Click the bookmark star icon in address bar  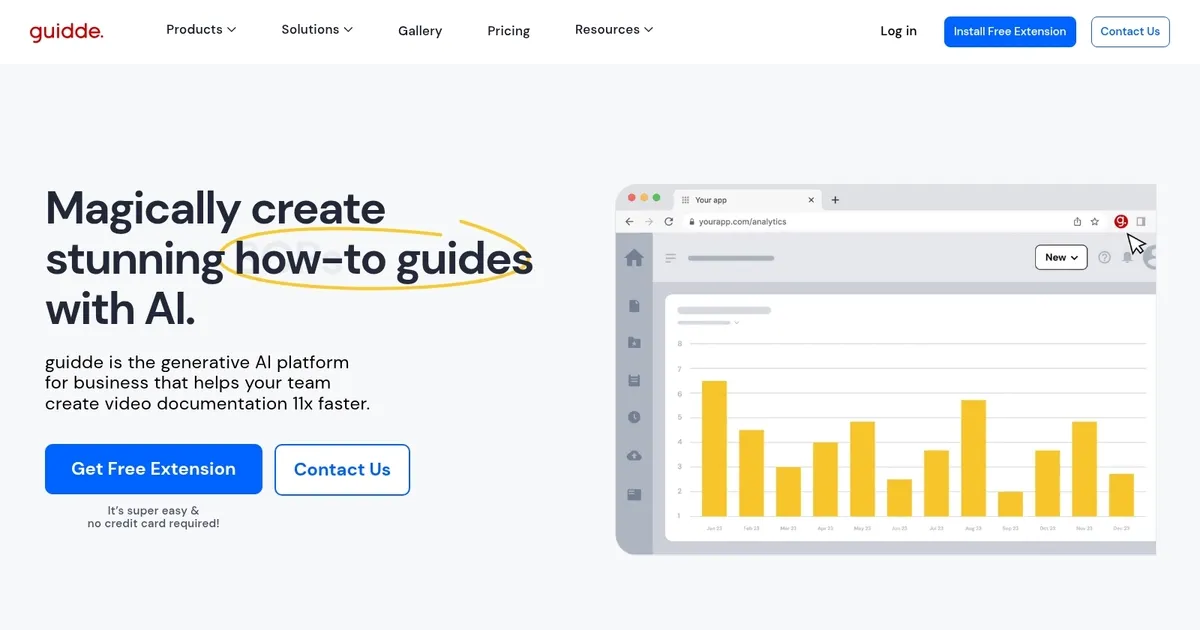1095,221
